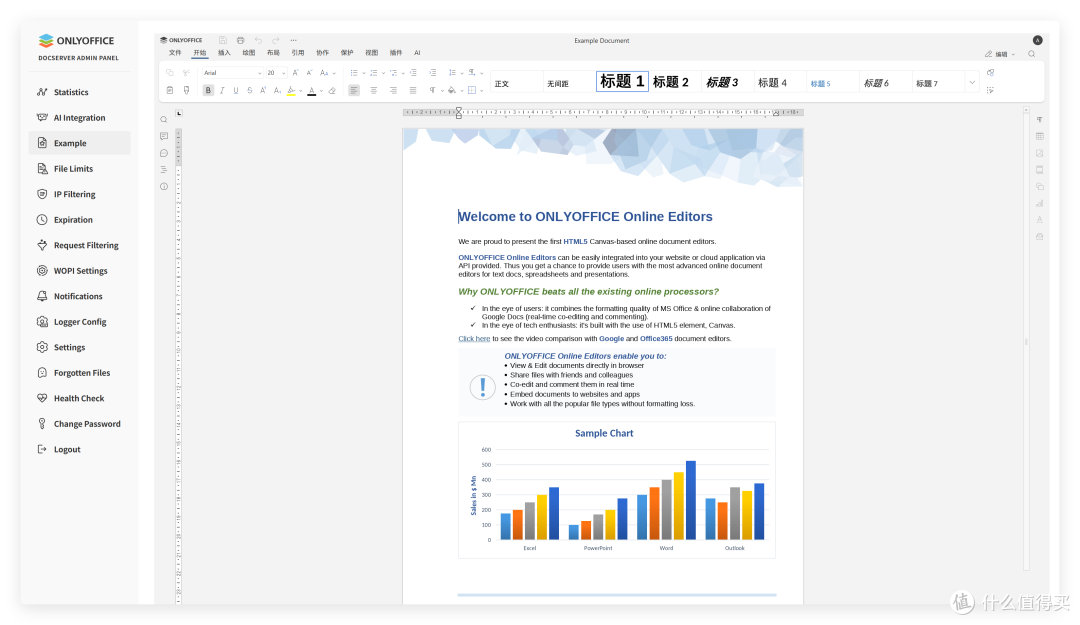The height and width of the screenshot is (625, 1080).
Task: Log out using the Logout link
Action: [x=79, y=449]
